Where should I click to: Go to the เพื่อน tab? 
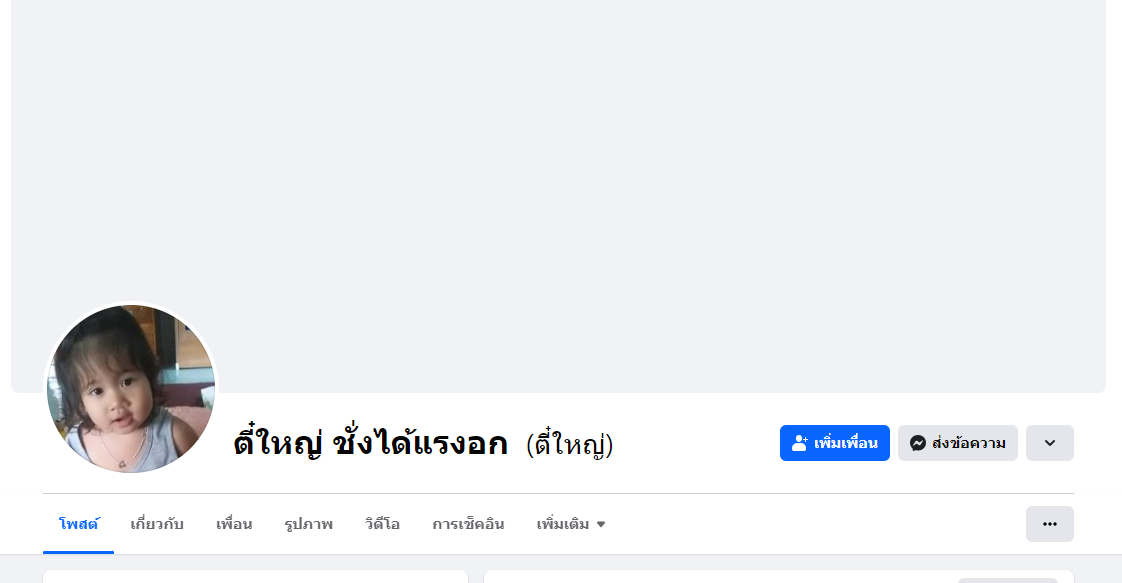click(234, 524)
